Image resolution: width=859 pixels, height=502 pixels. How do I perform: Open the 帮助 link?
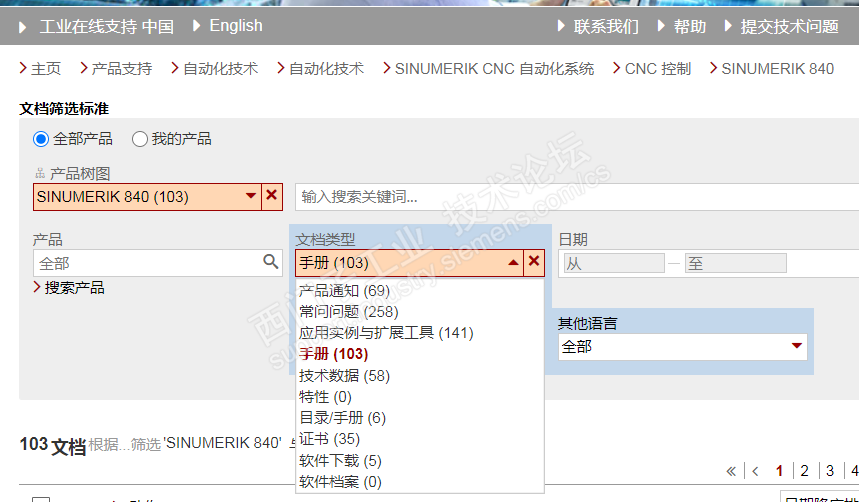[x=690, y=26]
